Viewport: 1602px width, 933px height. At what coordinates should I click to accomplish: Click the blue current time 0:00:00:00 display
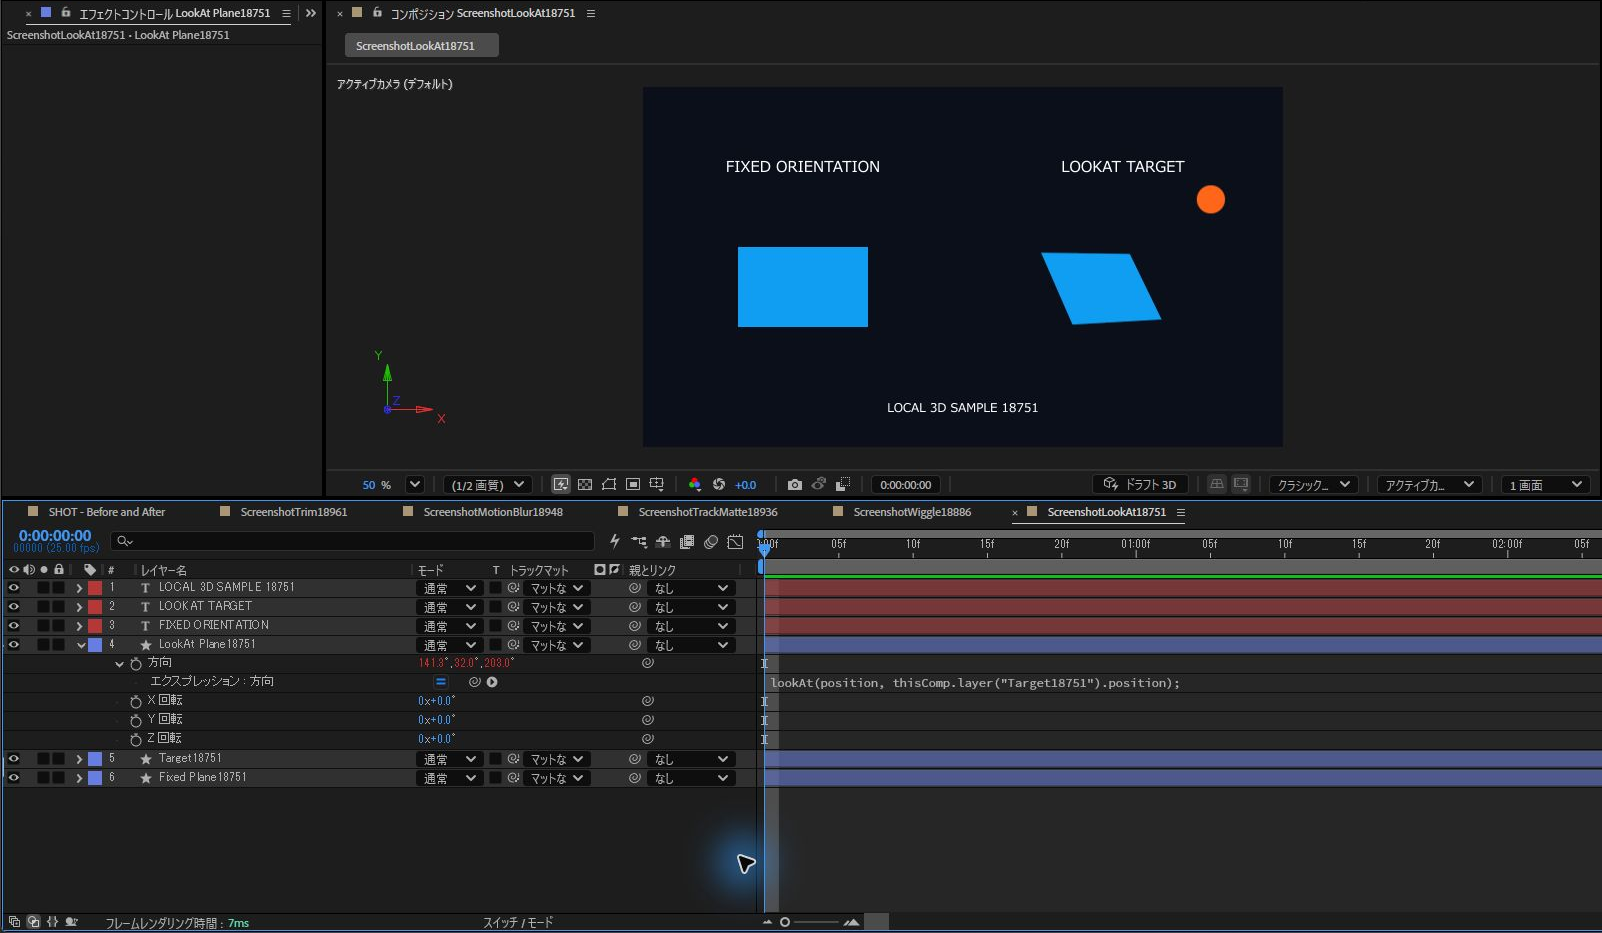(x=55, y=536)
